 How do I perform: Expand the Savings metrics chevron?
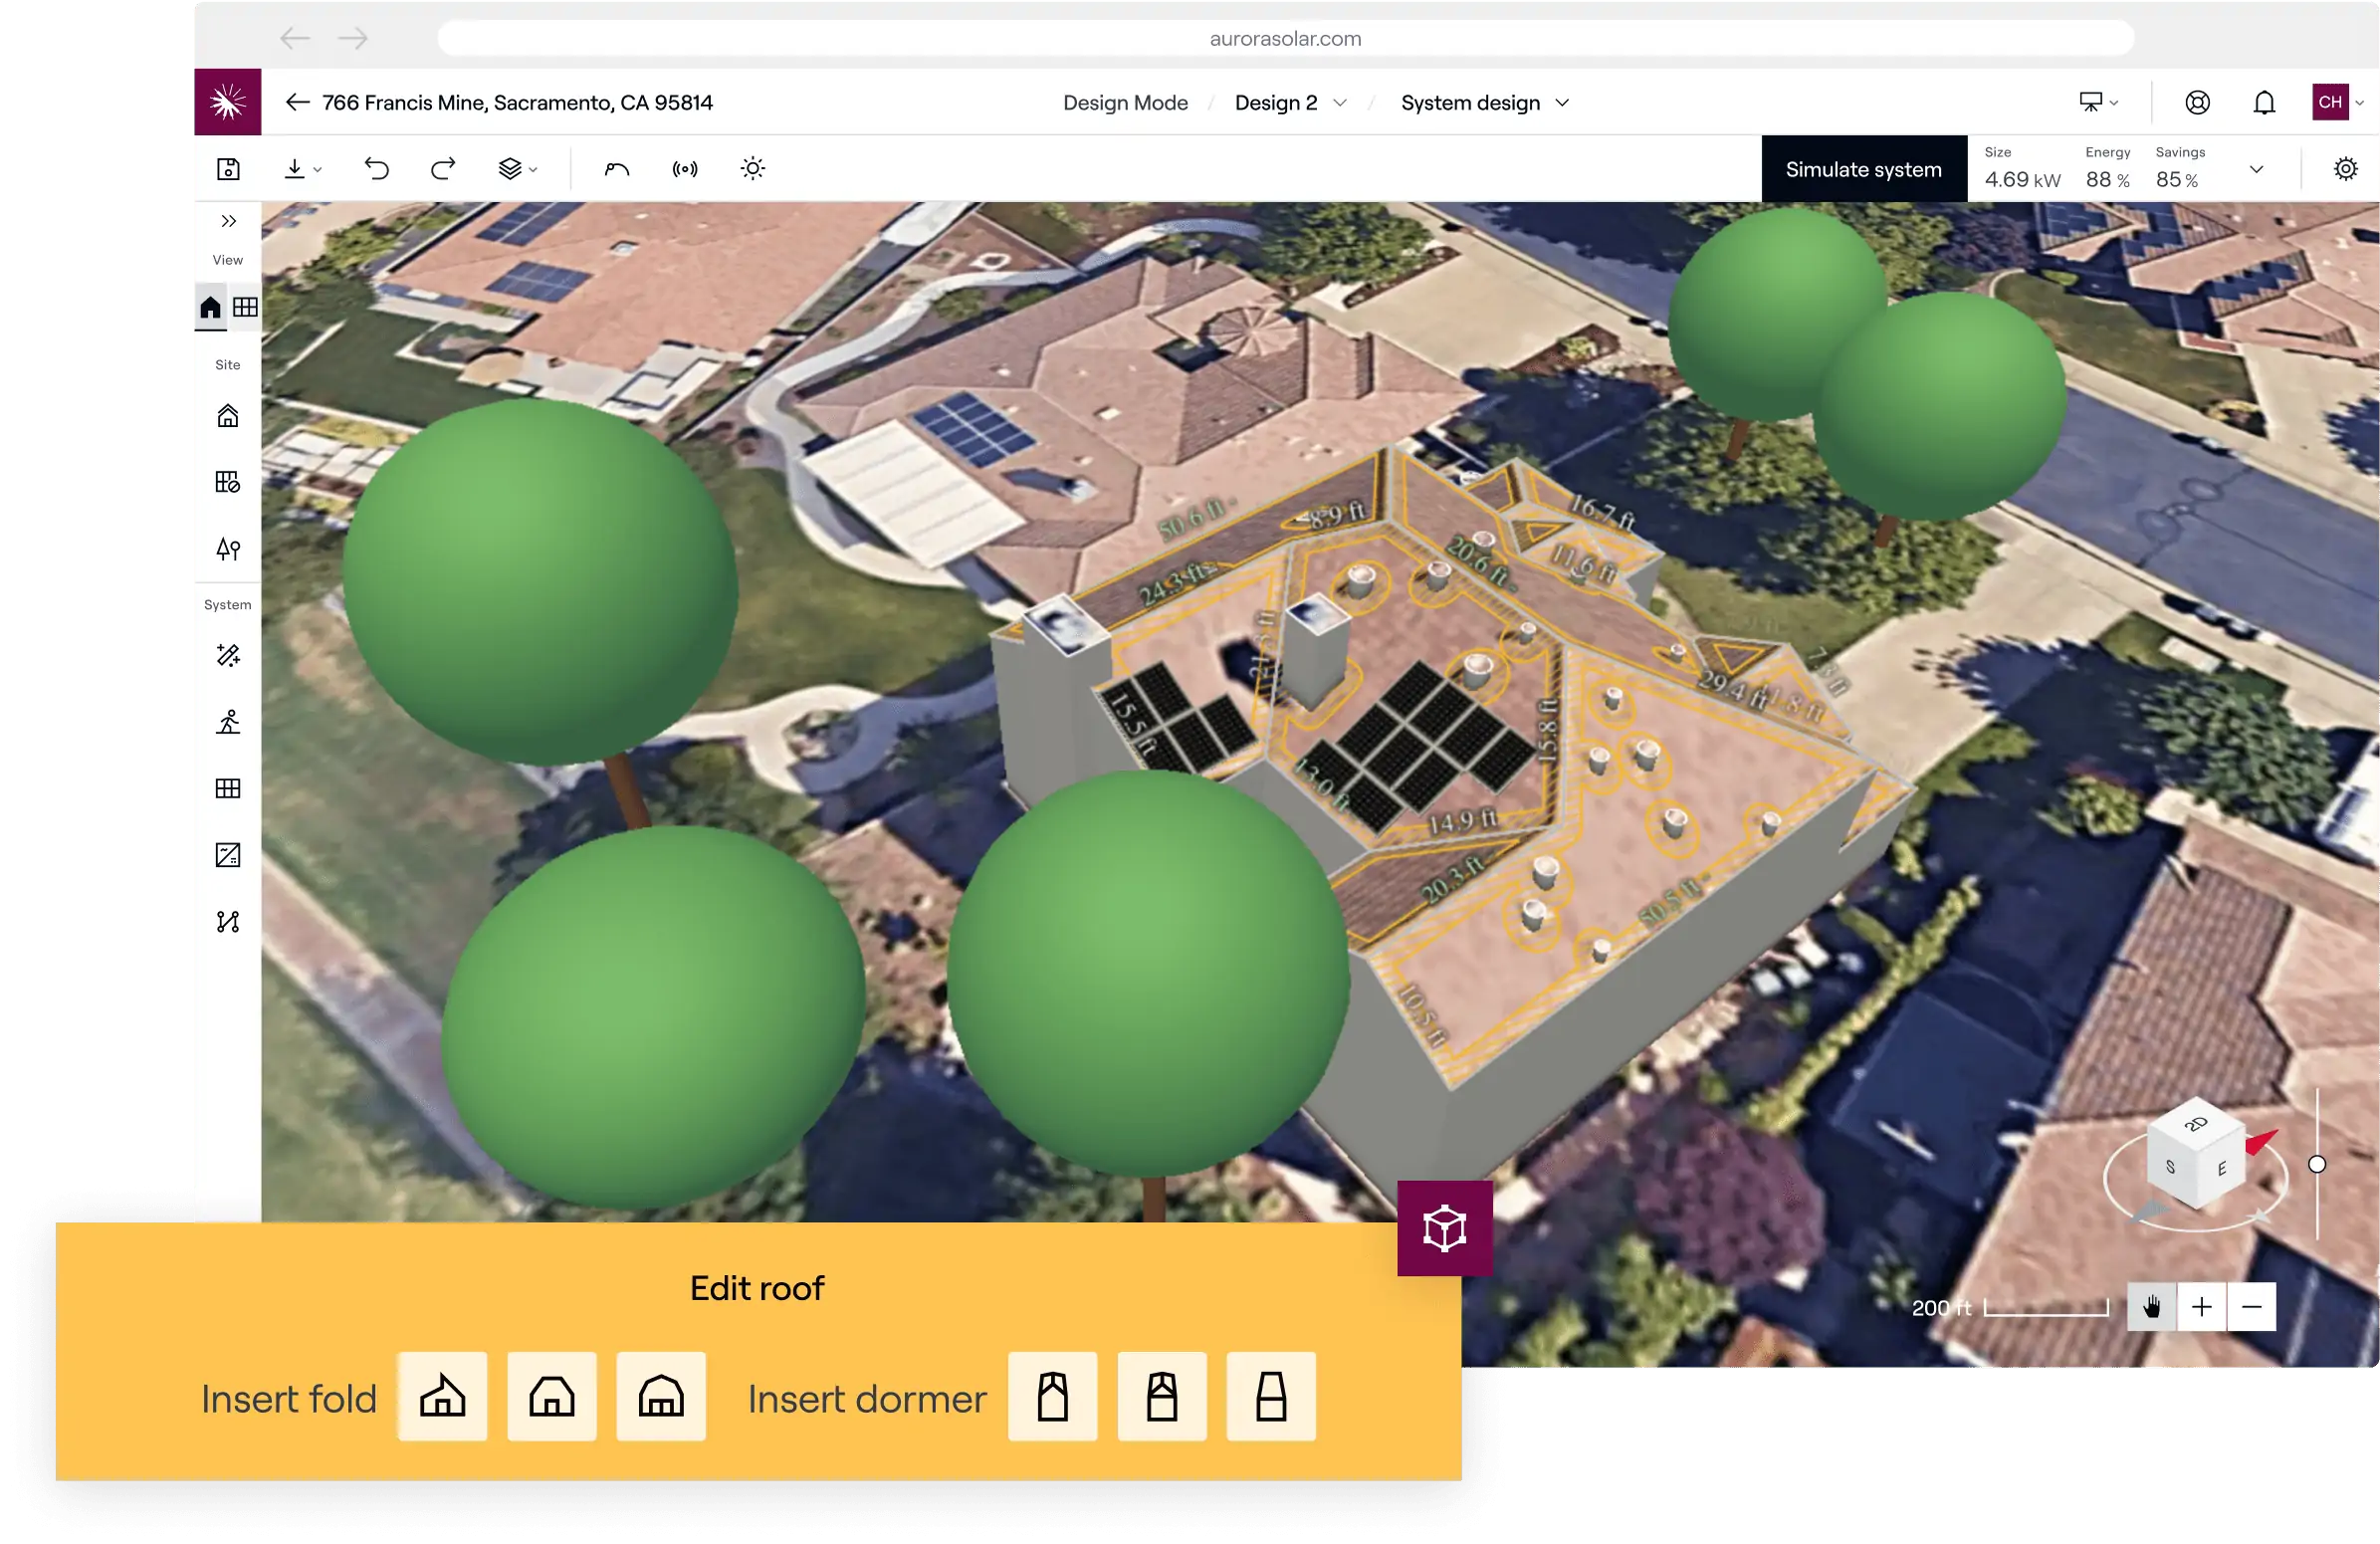(x=2257, y=168)
